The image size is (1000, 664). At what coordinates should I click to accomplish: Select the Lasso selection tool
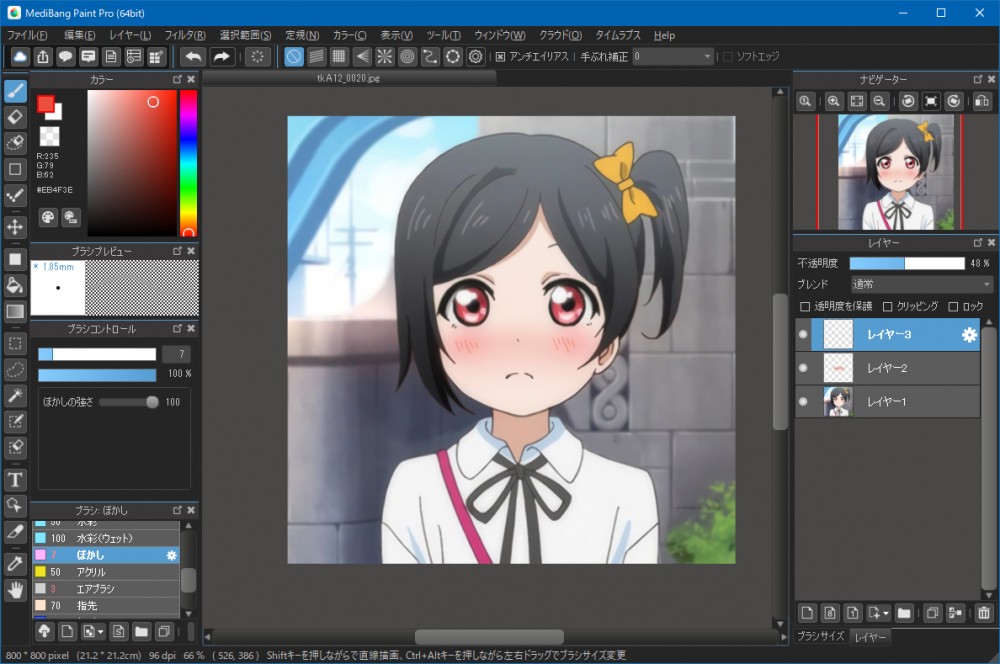point(15,369)
